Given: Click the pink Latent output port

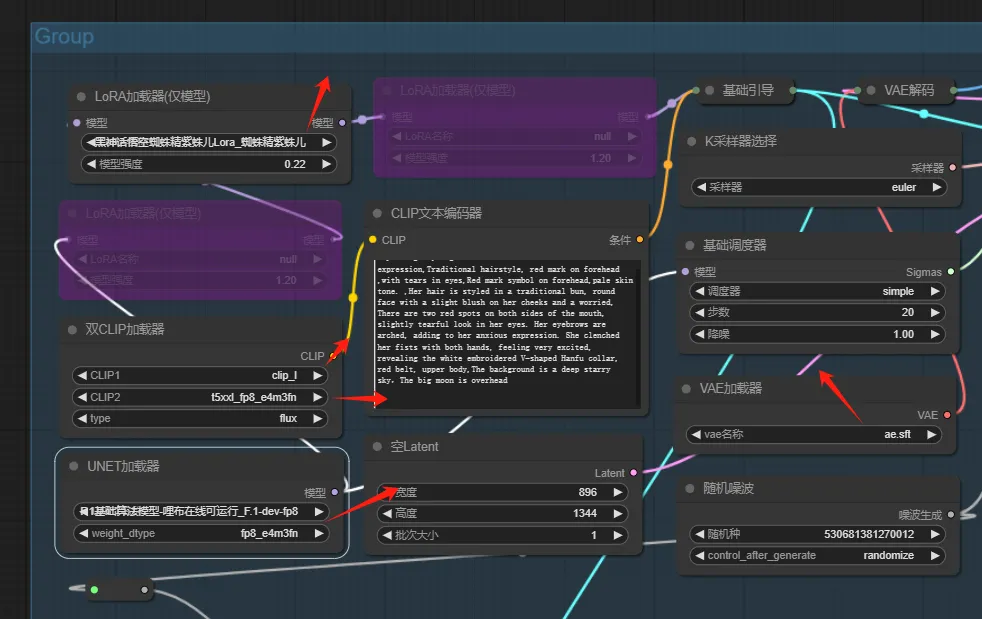Looking at the screenshot, I should click(x=633, y=473).
